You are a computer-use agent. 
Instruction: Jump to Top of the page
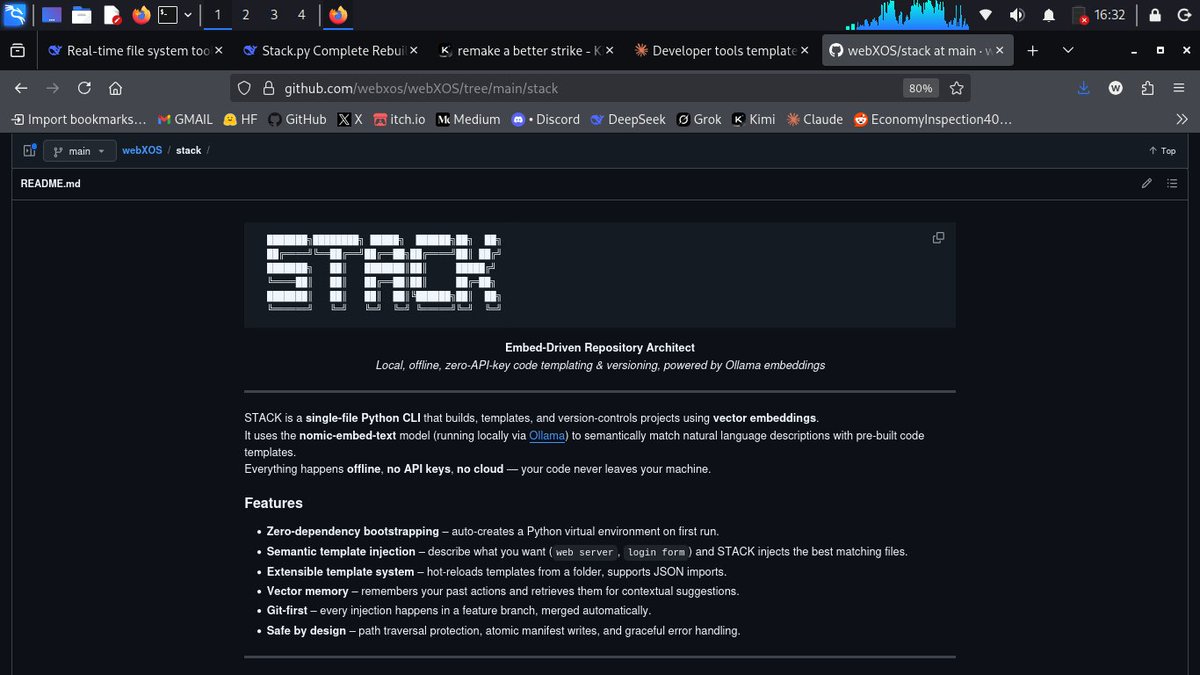[1162, 151]
